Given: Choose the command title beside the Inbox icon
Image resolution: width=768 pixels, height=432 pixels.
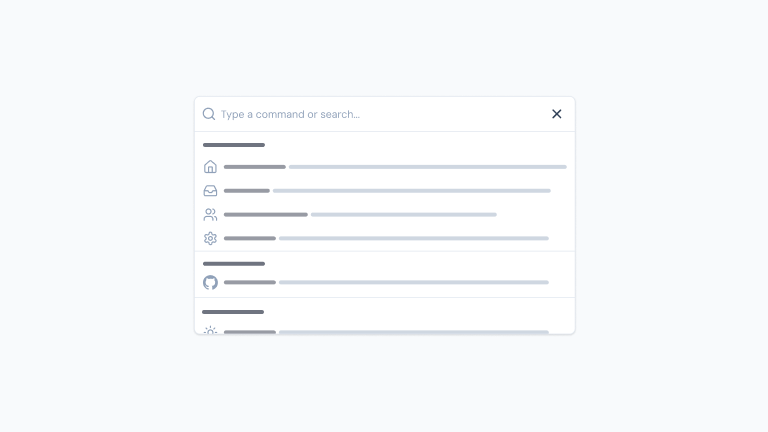Looking at the screenshot, I should click(x=247, y=191).
